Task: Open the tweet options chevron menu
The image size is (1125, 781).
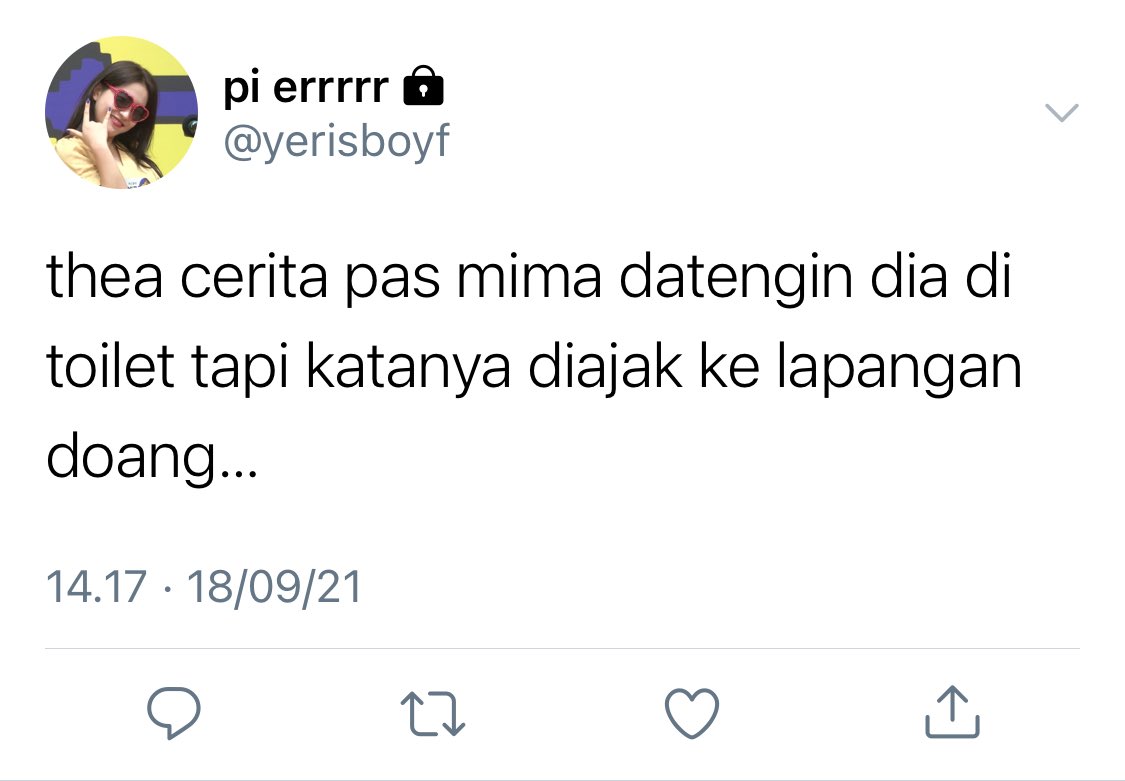Action: coord(1061,113)
